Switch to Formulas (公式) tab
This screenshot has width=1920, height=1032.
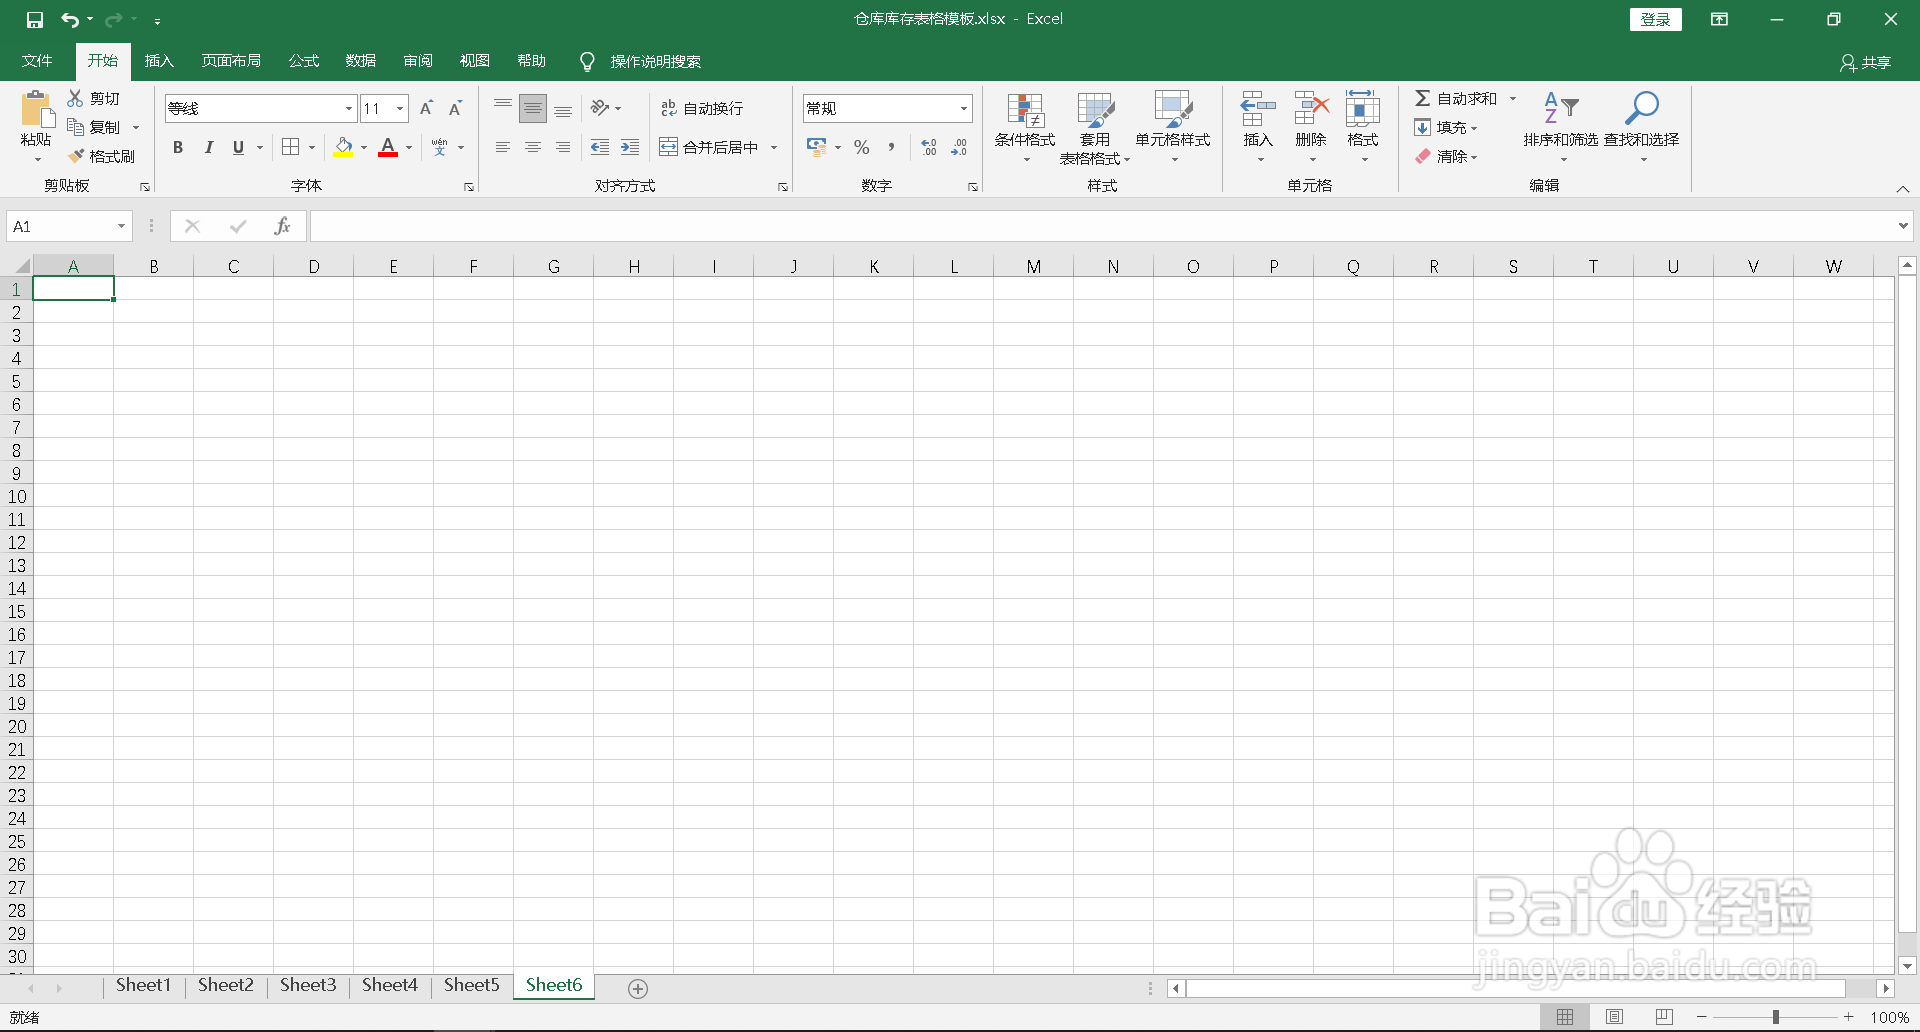click(304, 61)
